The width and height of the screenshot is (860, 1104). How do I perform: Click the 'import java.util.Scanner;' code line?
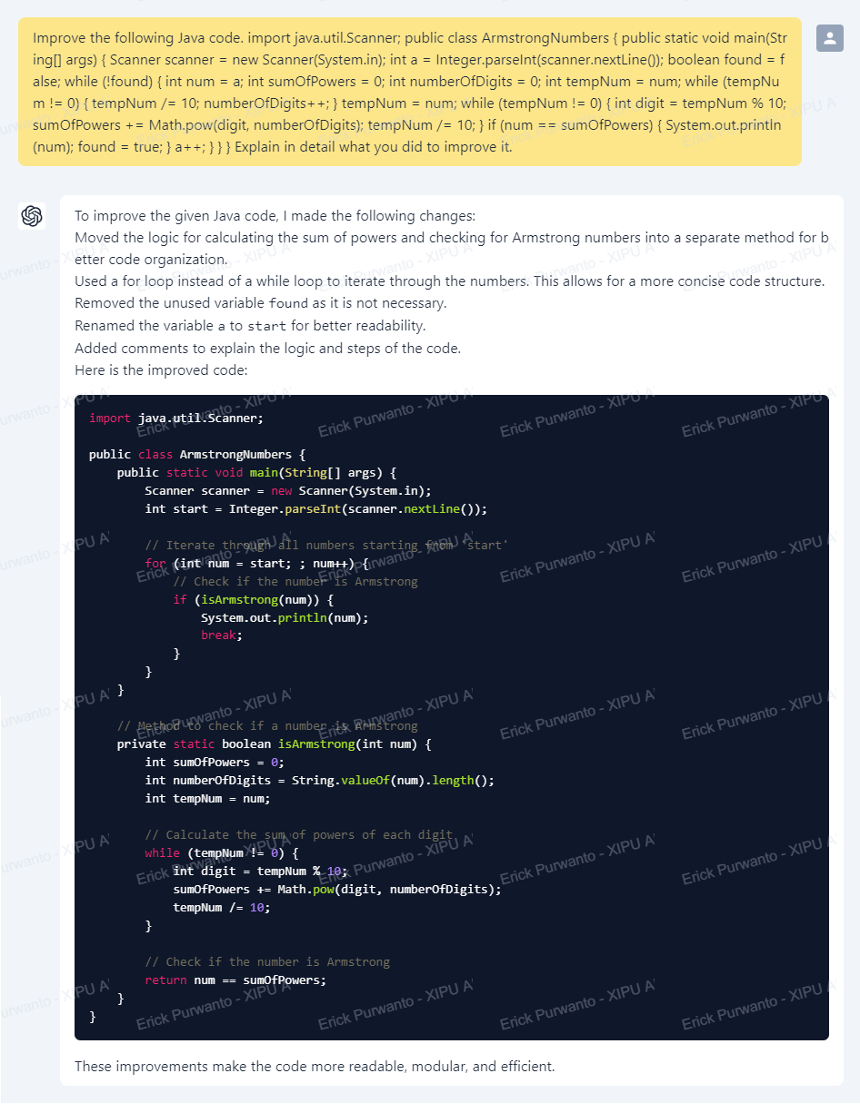(x=176, y=418)
